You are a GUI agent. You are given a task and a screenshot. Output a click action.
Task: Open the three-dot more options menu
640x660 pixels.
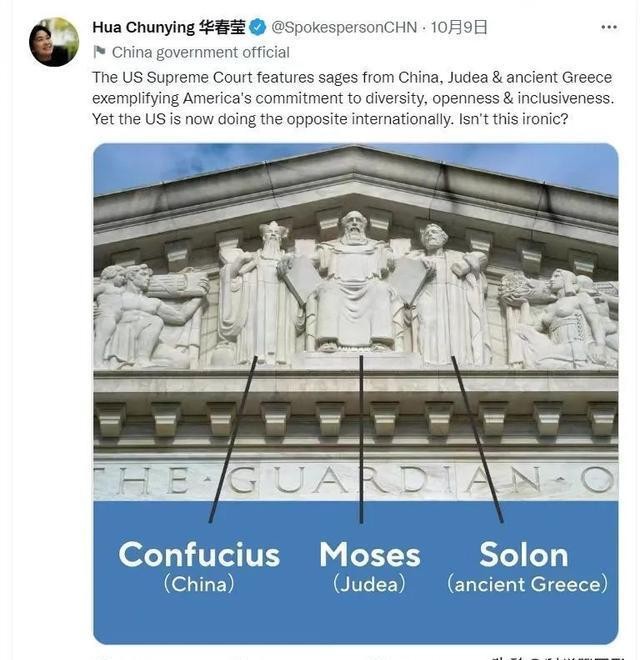[x=609, y=27]
